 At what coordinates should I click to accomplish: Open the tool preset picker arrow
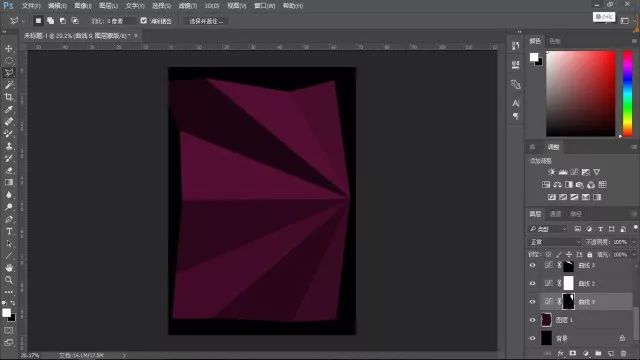click(x=23, y=21)
